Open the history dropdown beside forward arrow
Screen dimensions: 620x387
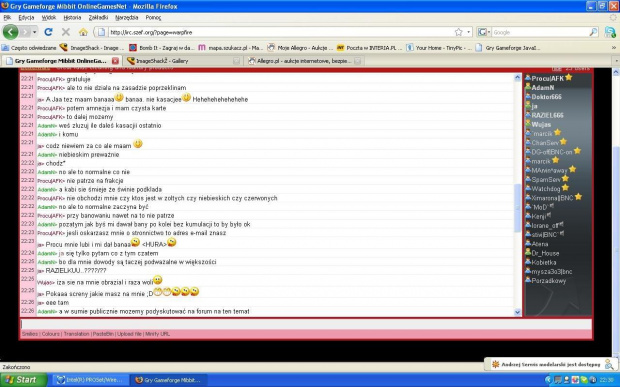34,32
